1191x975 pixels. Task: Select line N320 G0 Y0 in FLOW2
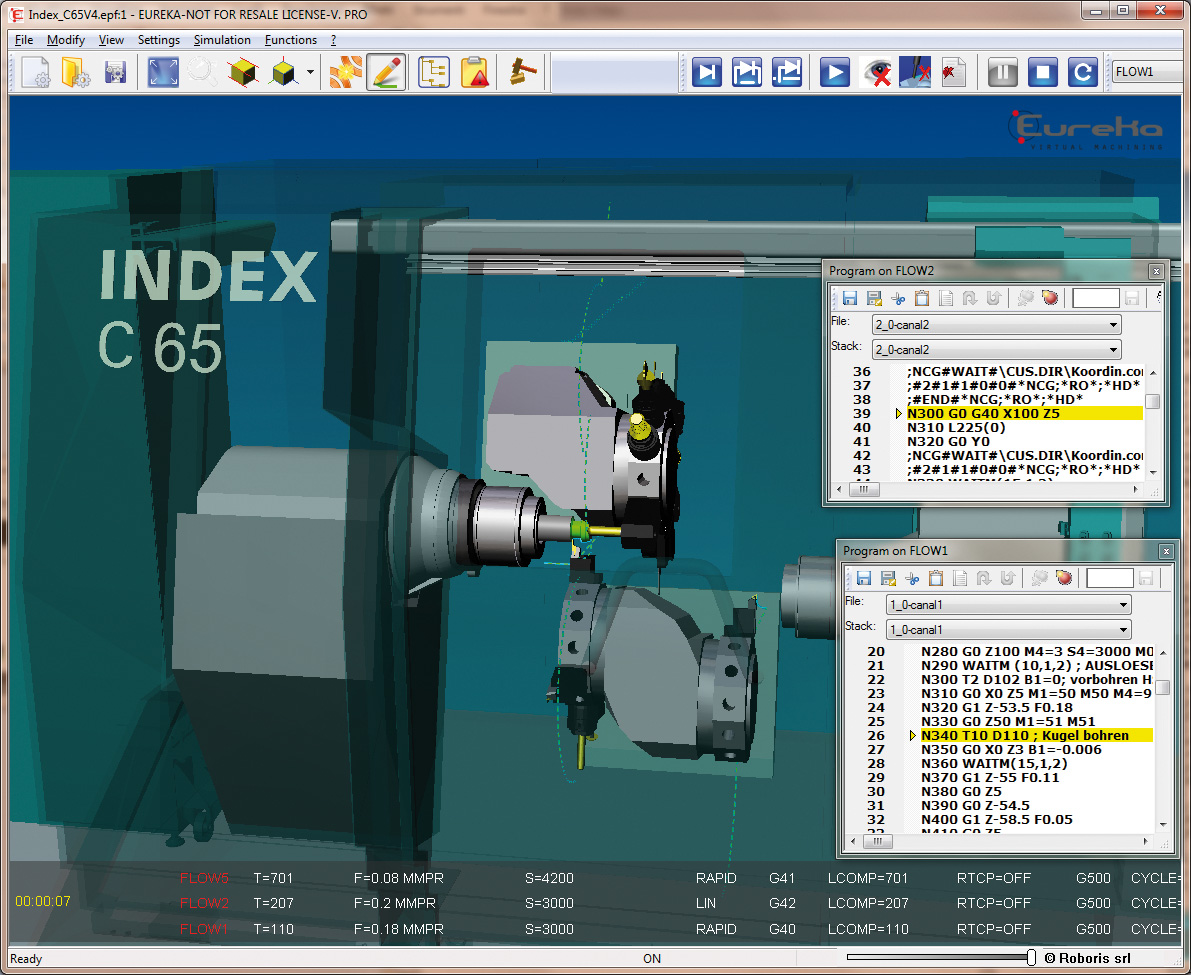949,441
